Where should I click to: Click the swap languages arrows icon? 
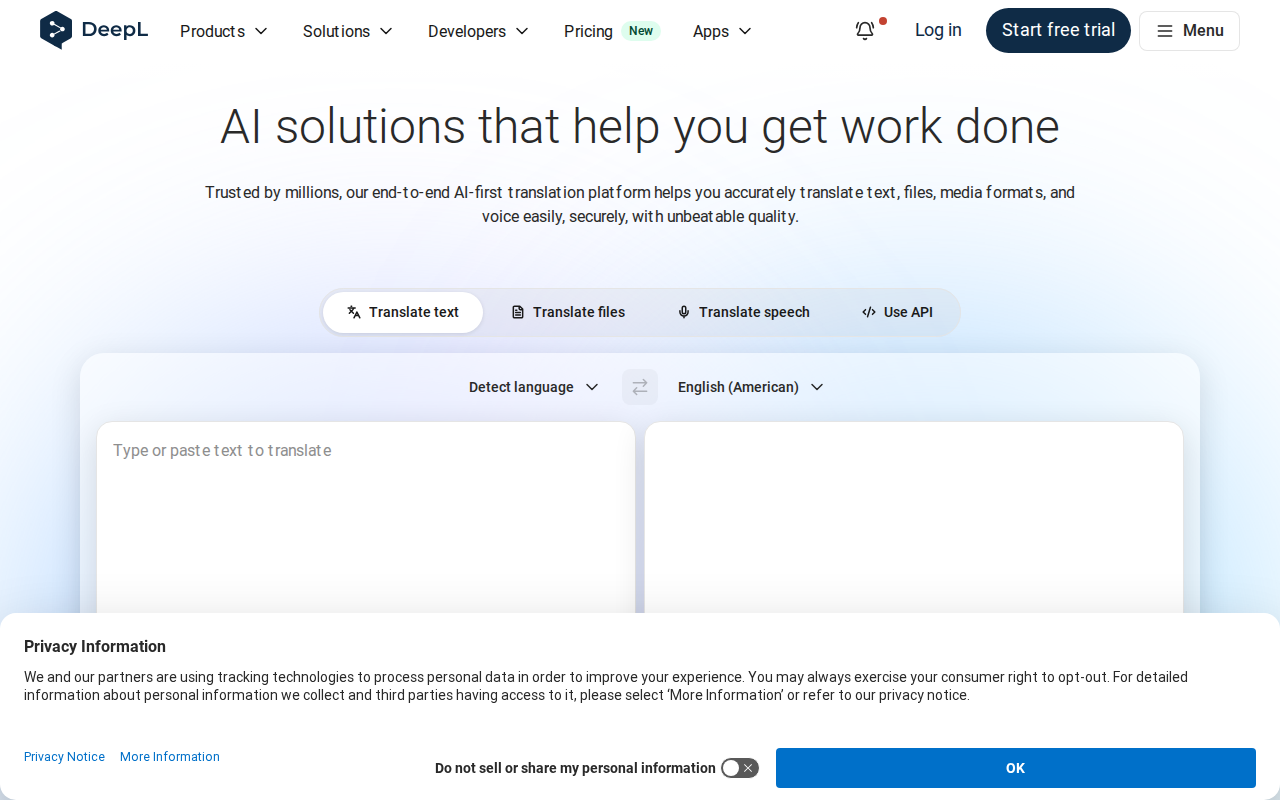pyautogui.click(x=640, y=387)
